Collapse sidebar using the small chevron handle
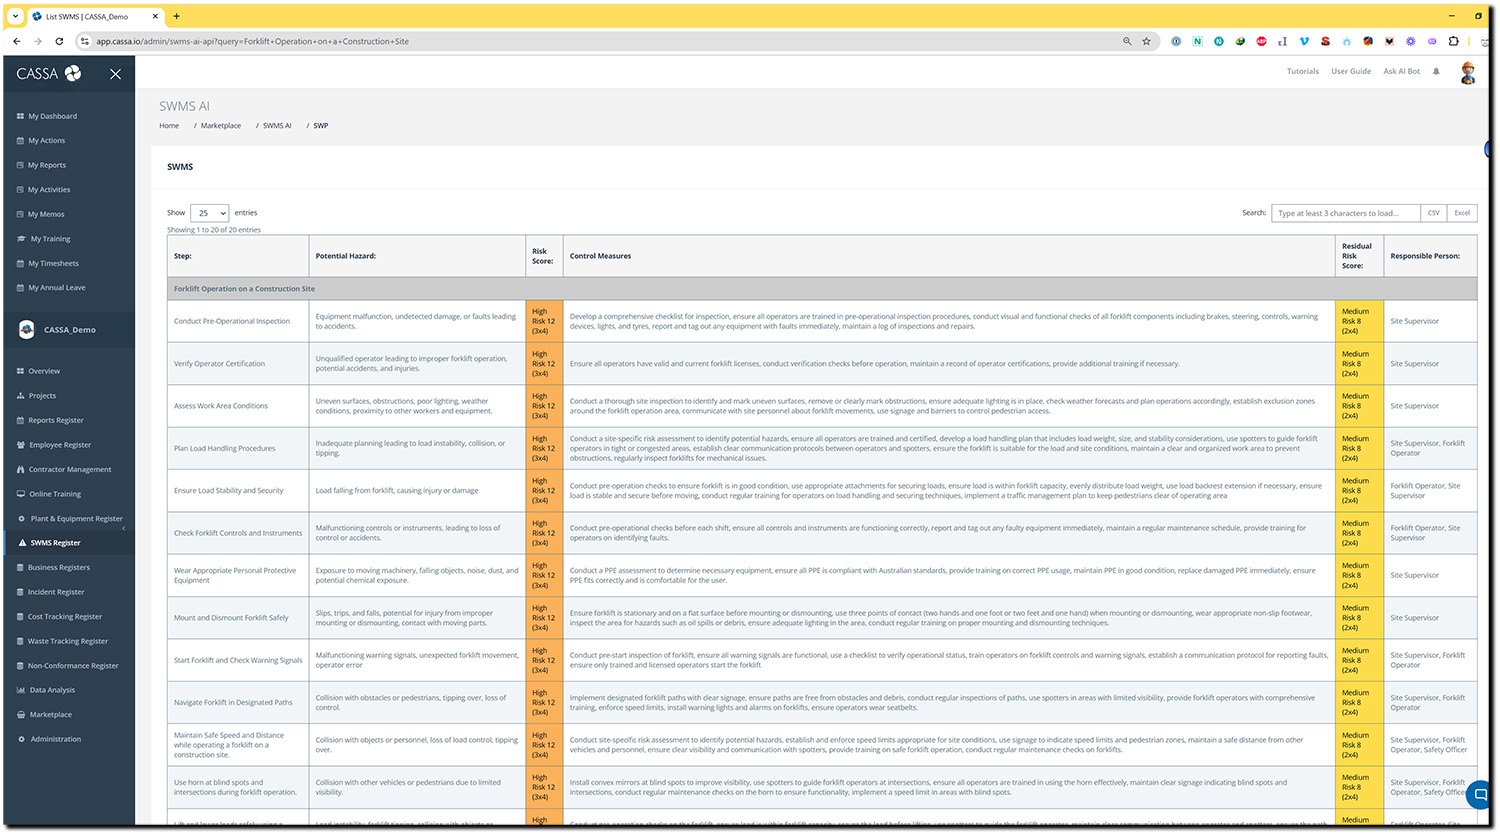Screen dimensions: 1500x838 (x=124, y=528)
